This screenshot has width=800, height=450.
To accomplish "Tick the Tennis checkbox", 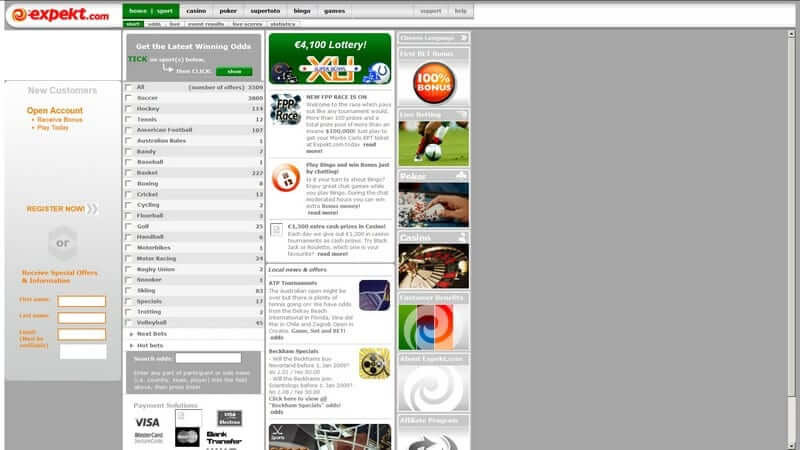I will click(129, 119).
